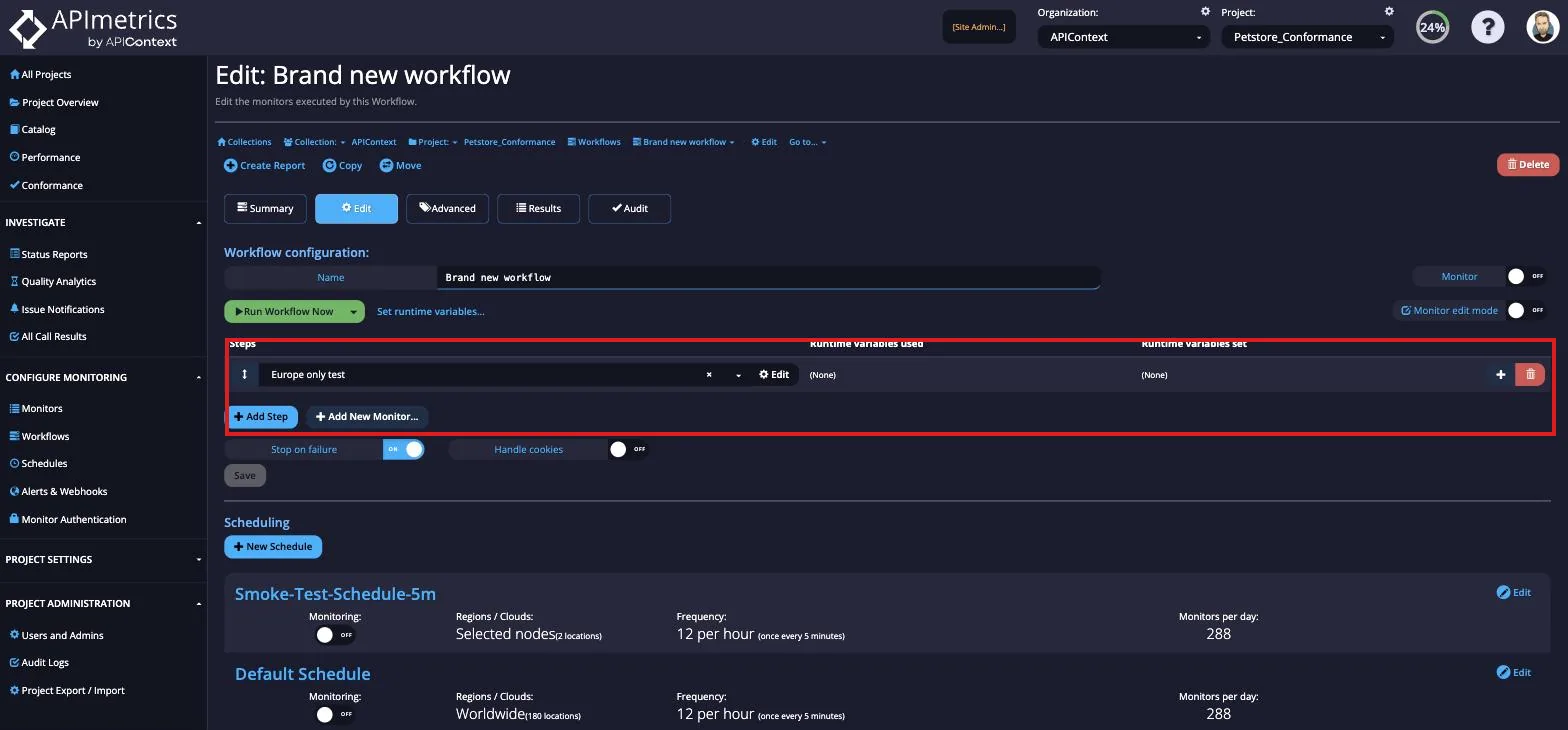Open the Petstore_Conformance project dropdown
Screen dimensions: 1568x730
point(1308,37)
